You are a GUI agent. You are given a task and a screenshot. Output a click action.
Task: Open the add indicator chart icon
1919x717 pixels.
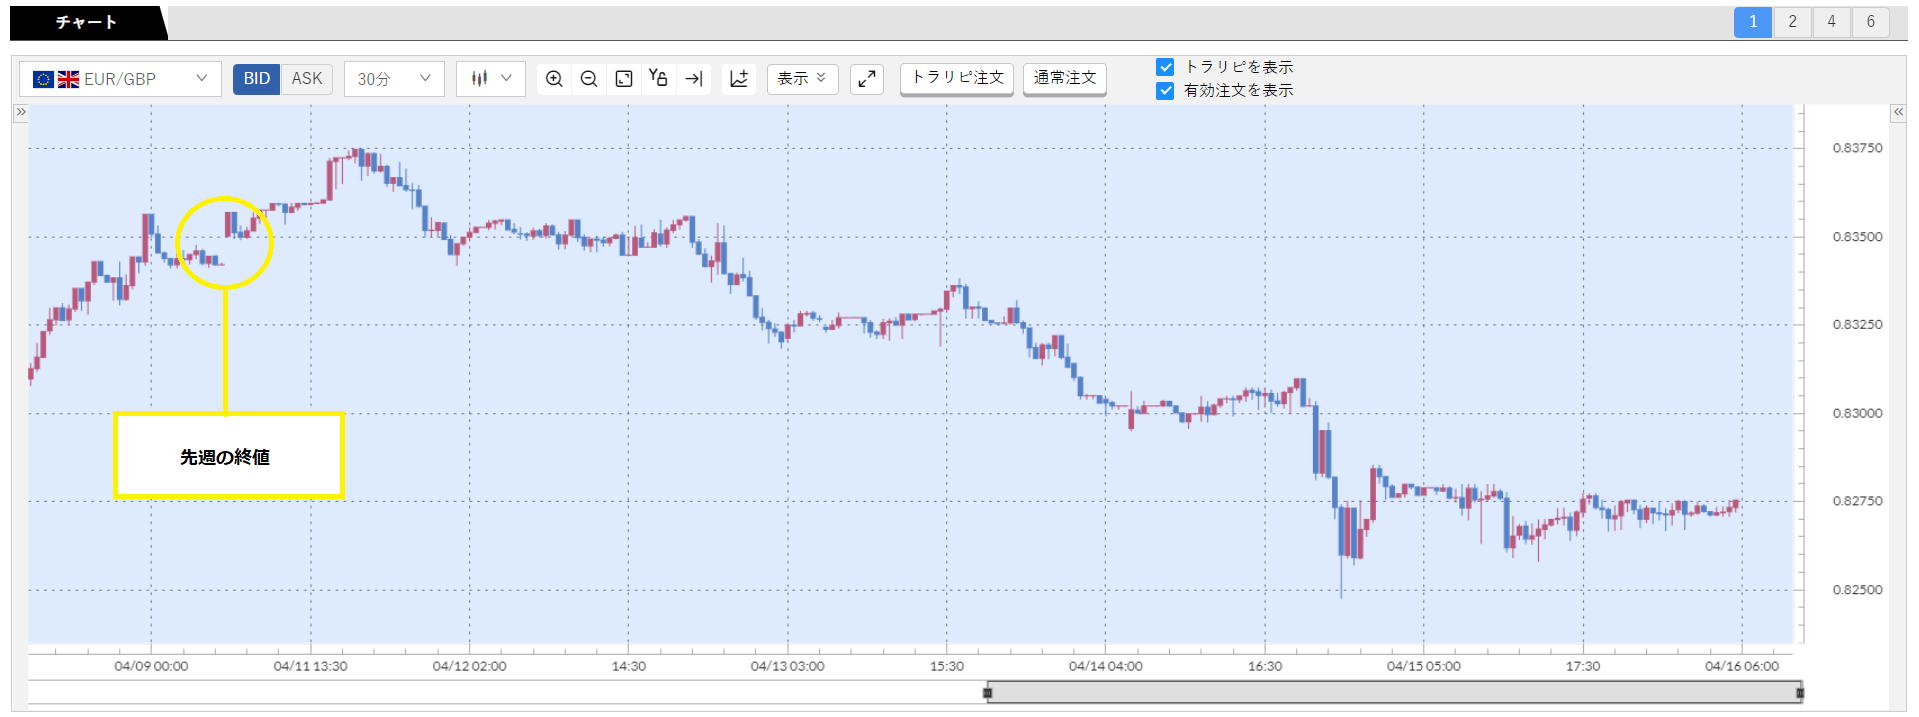(x=739, y=79)
